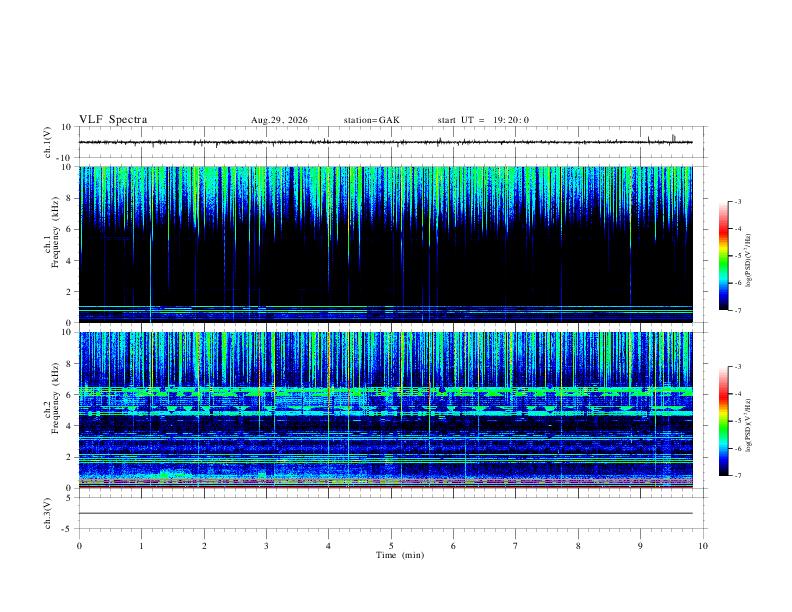792x612 pixels.
Task: Click the ch.2 spectrogram panel
Action: tap(386, 410)
